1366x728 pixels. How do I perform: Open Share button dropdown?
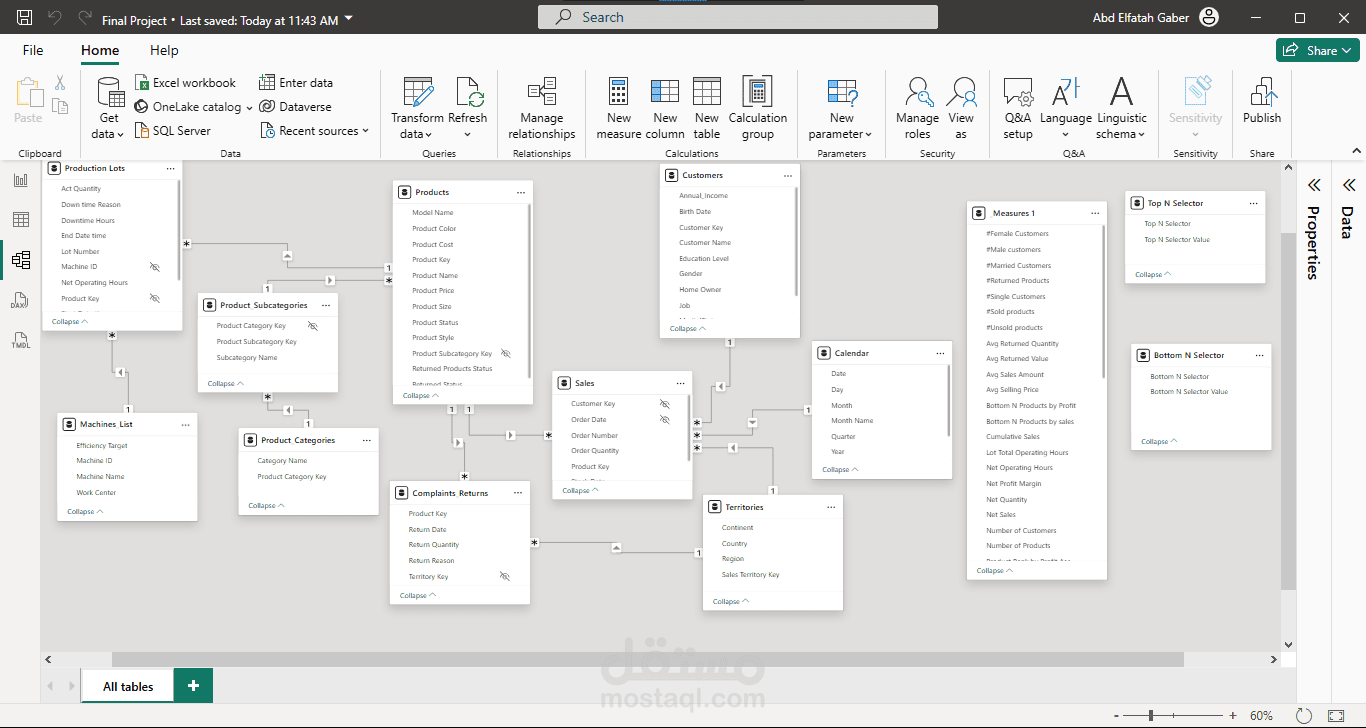(x=1346, y=51)
